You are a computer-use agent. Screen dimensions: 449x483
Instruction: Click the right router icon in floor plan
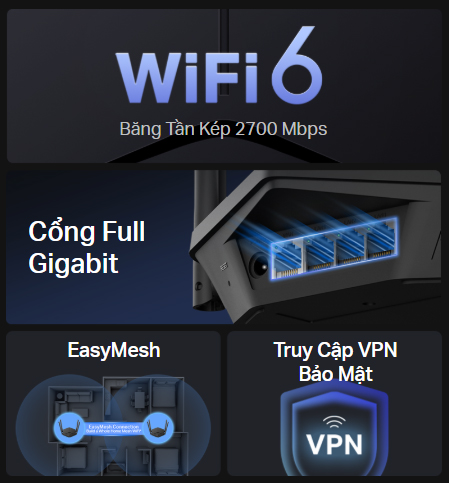tap(158, 428)
